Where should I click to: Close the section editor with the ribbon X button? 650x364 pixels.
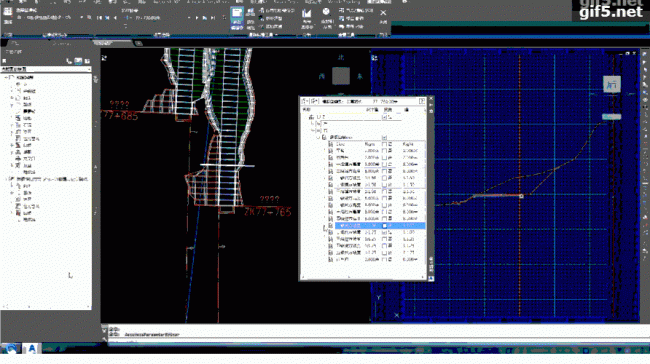[383, 13]
